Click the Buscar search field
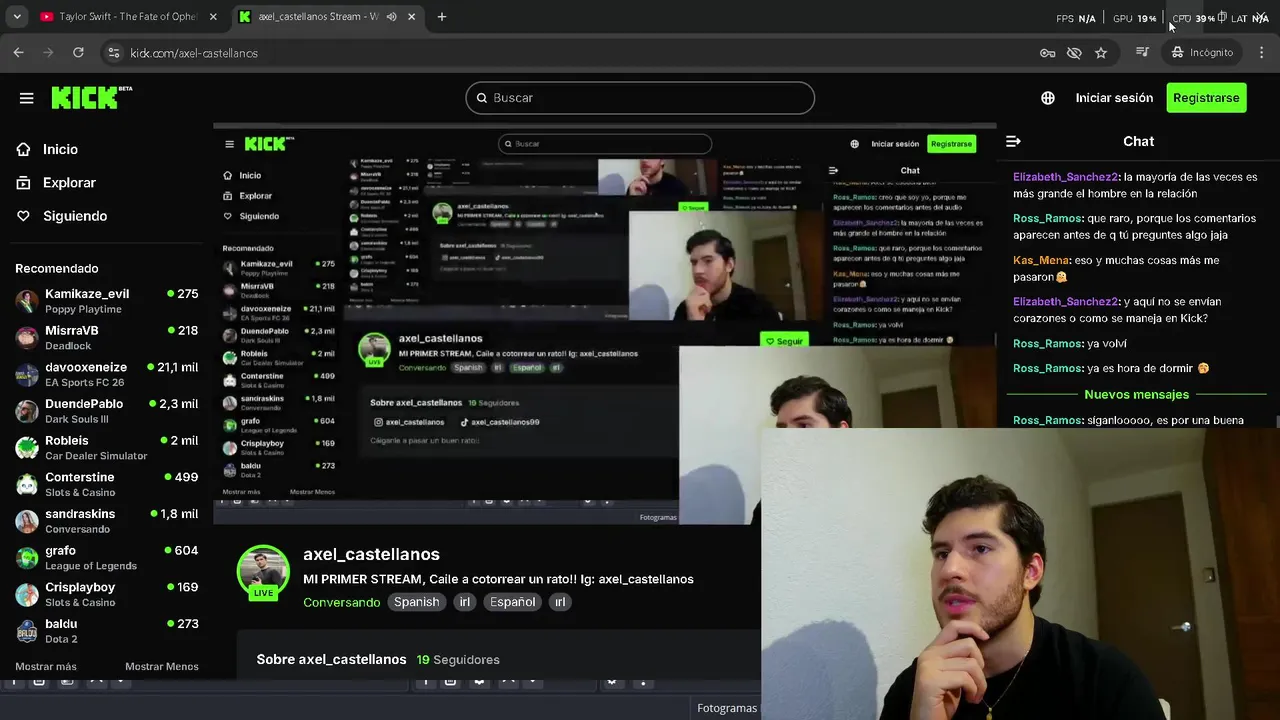Image resolution: width=1280 pixels, height=720 pixels. (640, 98)
